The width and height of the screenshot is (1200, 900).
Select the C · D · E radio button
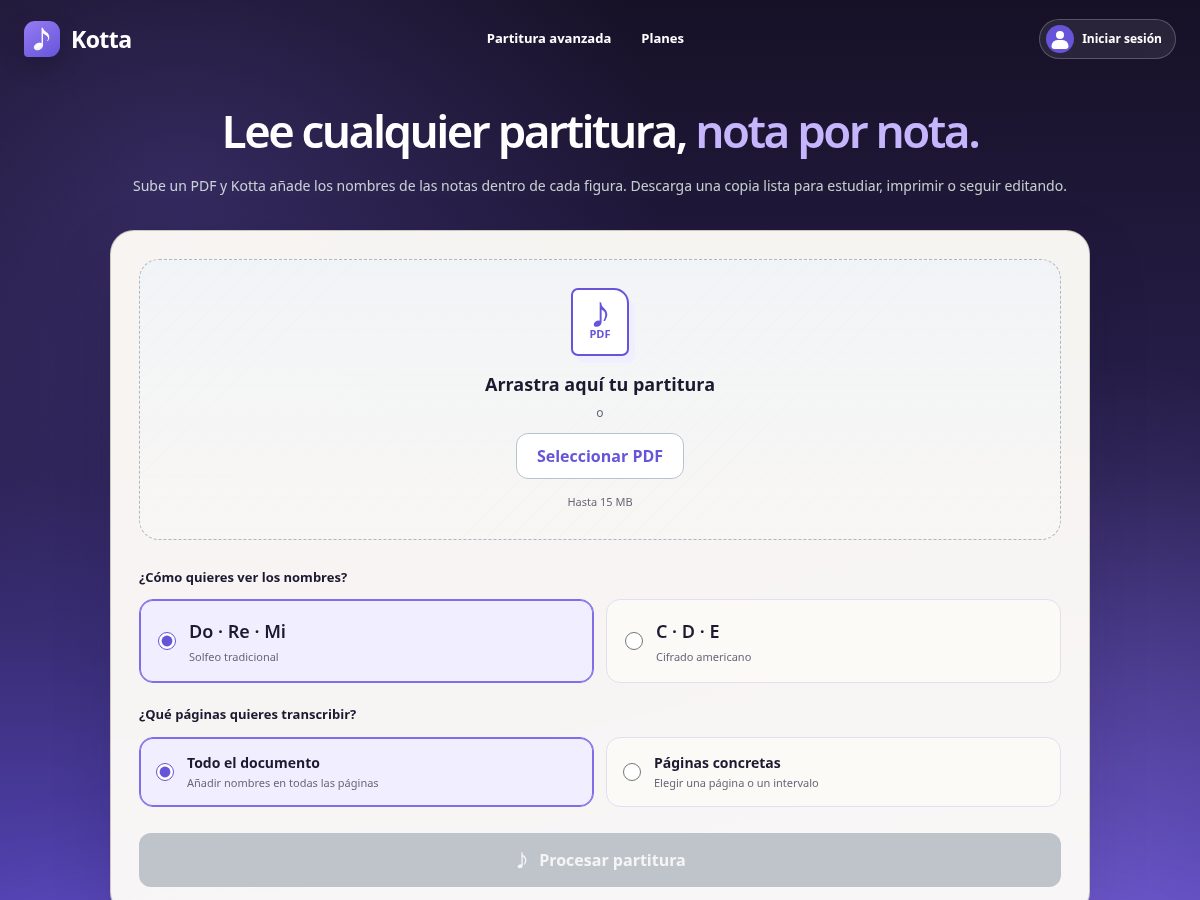634,641
